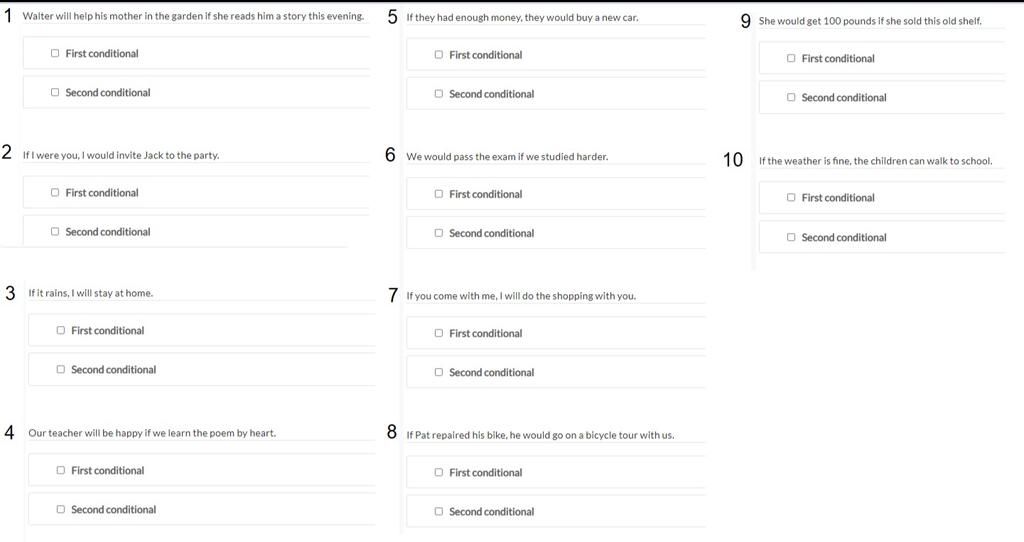Image resolution: width=1024 pixels, height=542 pixels.
Task: Check Second conditional for question 5
Action: click(x=439, y=94)
